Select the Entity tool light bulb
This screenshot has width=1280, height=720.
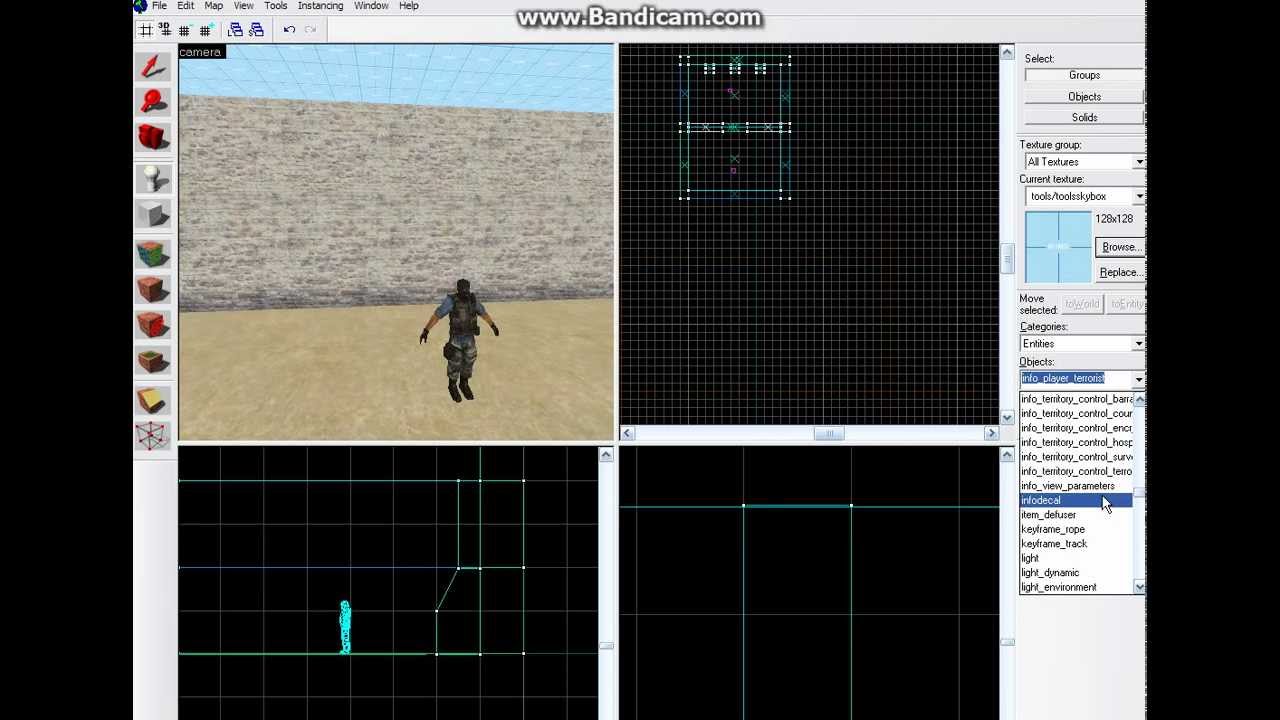click(153, 180)
